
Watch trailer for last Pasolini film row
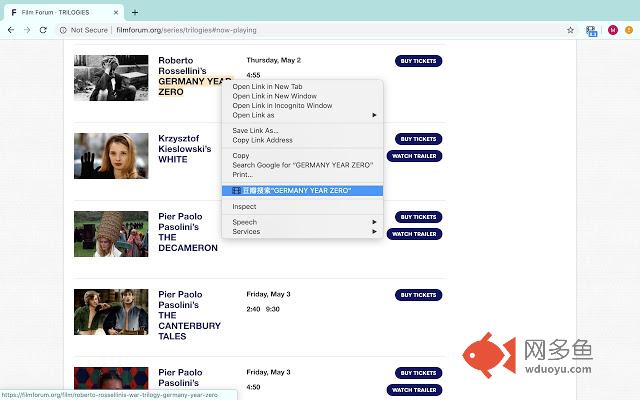pos(414,390)
